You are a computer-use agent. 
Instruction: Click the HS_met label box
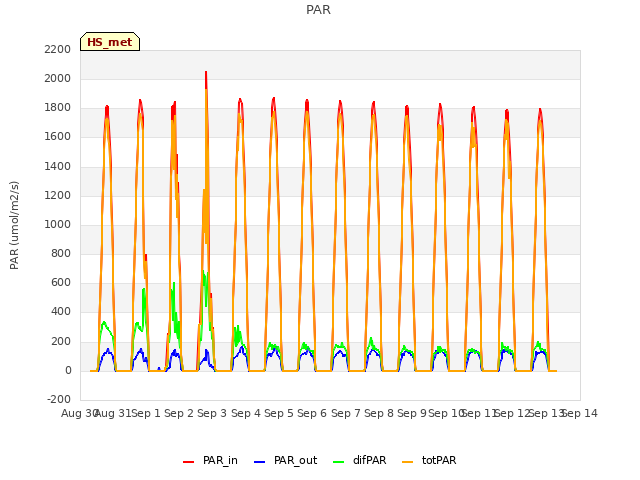(x=110, y=42)
